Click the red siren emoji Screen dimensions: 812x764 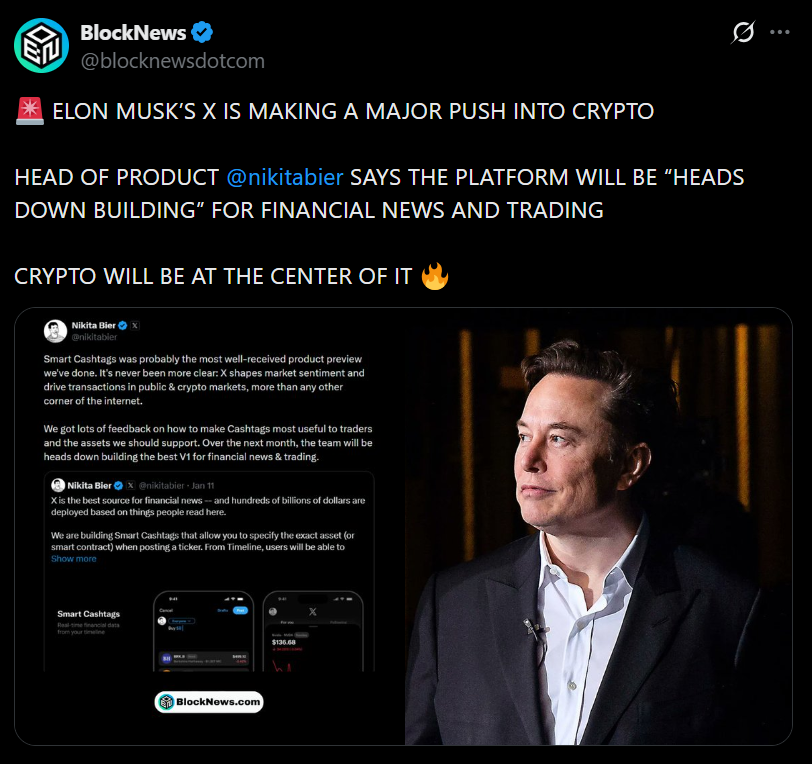(x=30, y=111)
